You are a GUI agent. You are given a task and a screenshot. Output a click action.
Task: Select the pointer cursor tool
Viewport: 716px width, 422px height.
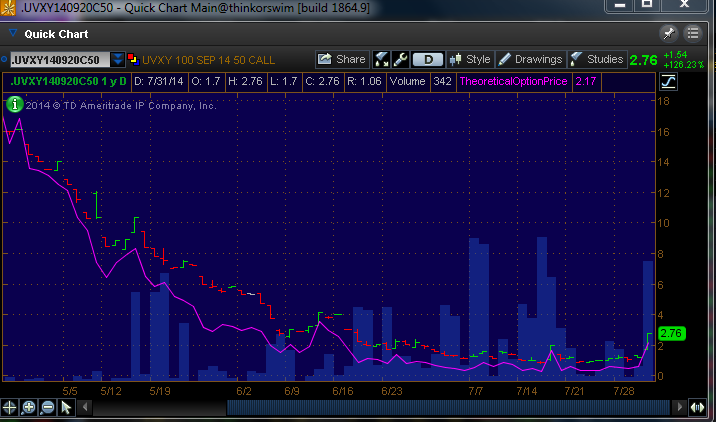(x=66, y=406)
